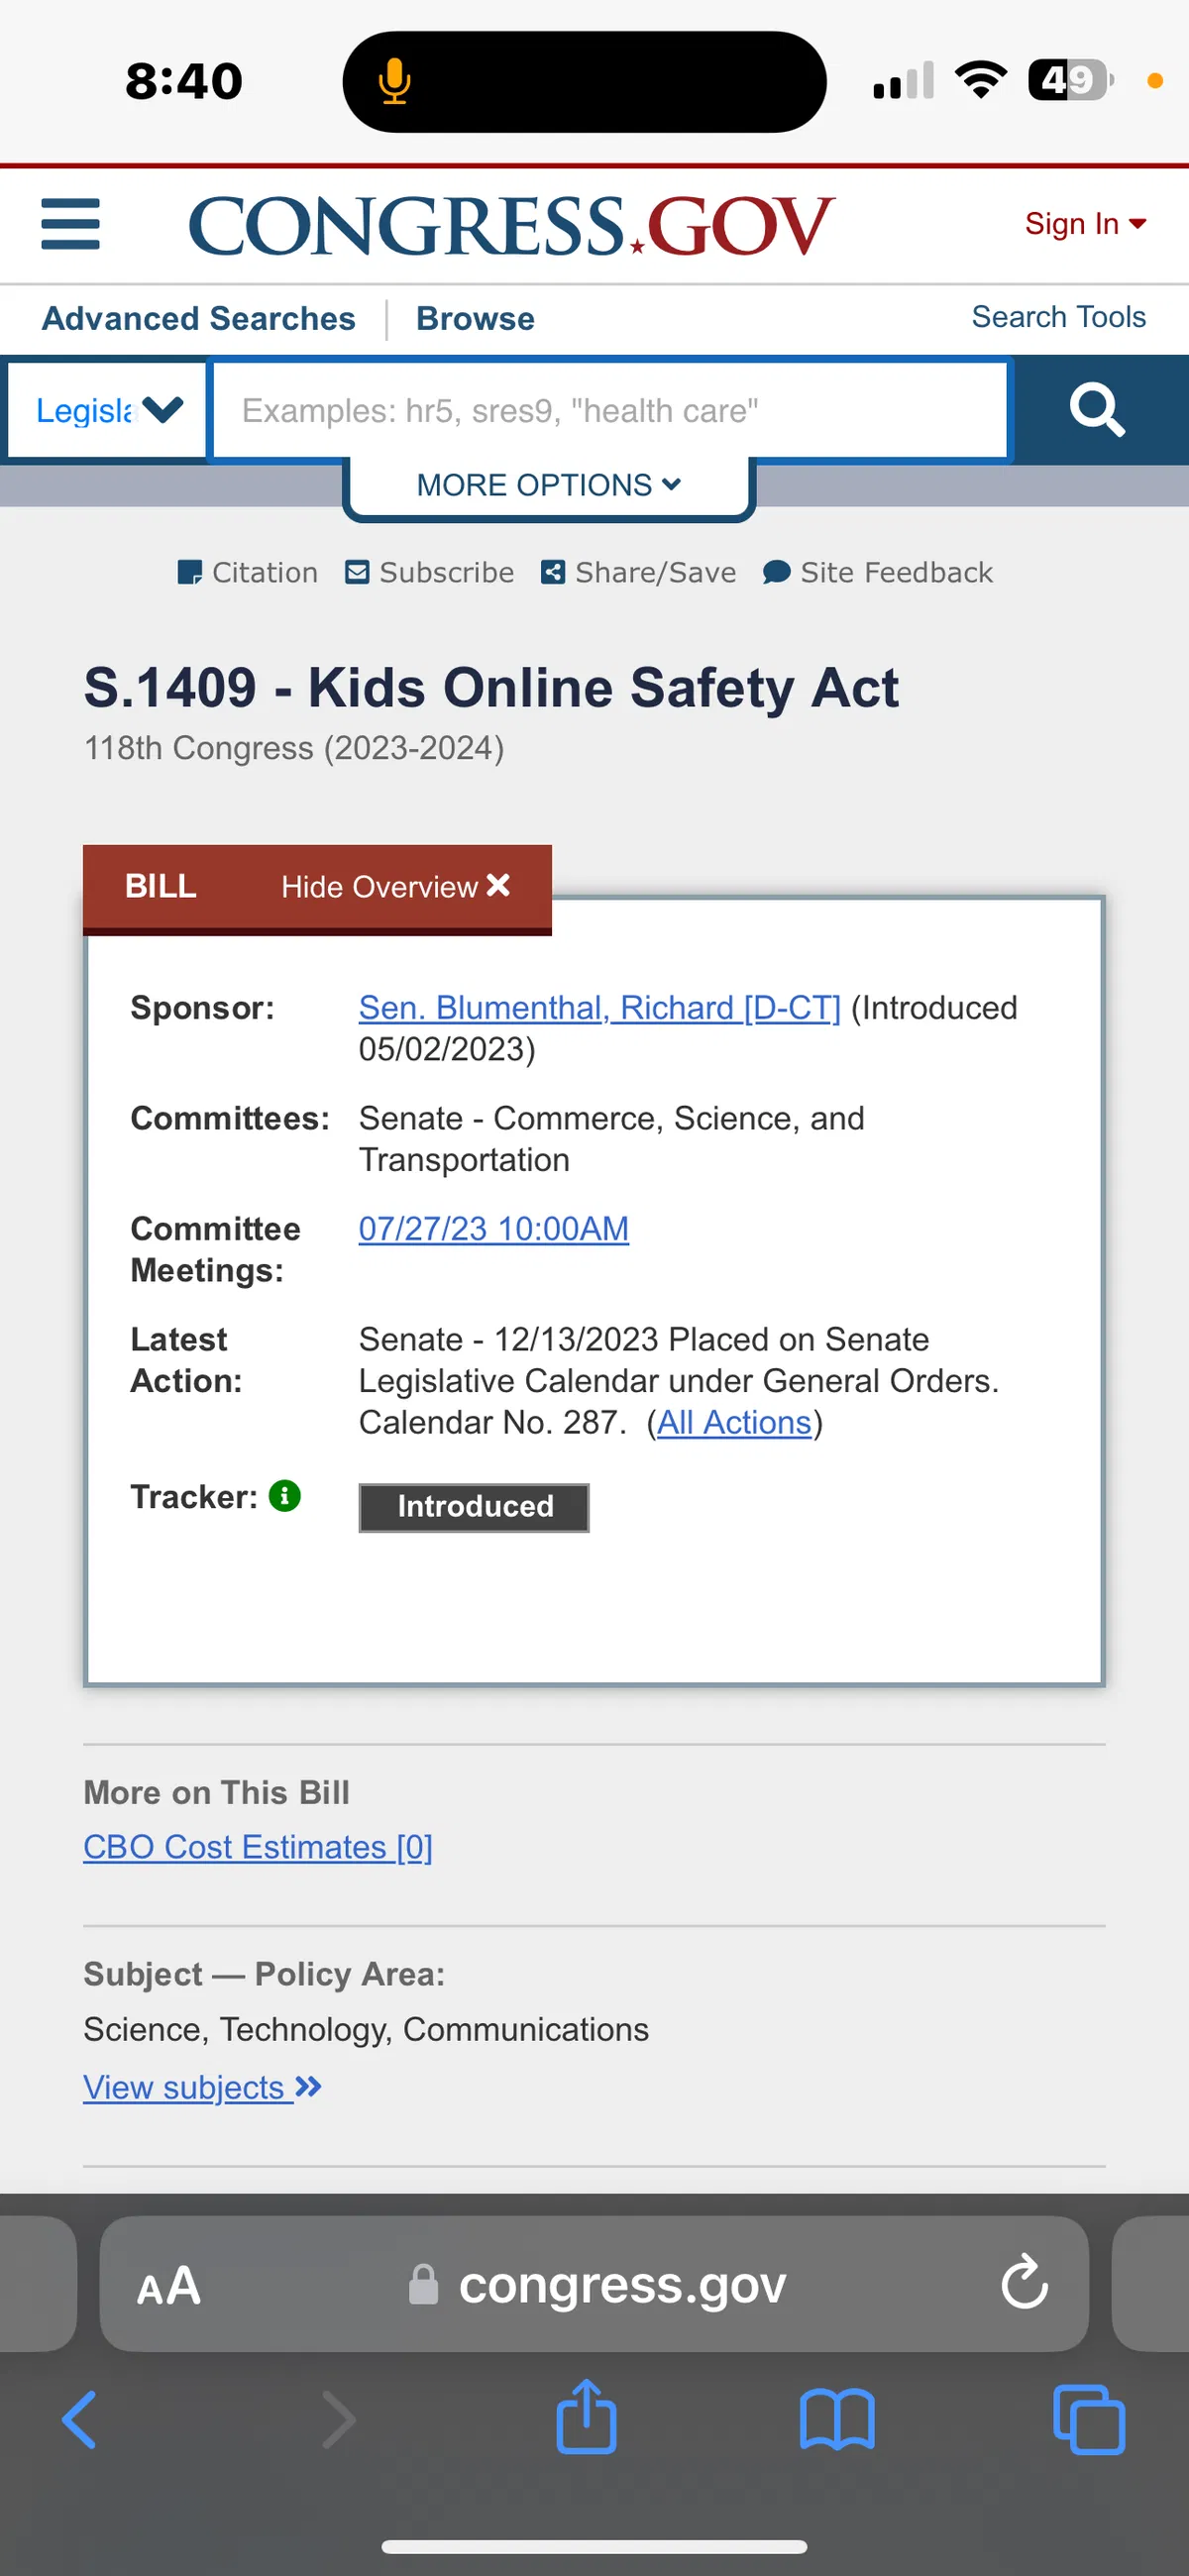Viewport: 1189px width, 2576px height.
Task: Focus the search text input field
Action: (610, 410)
